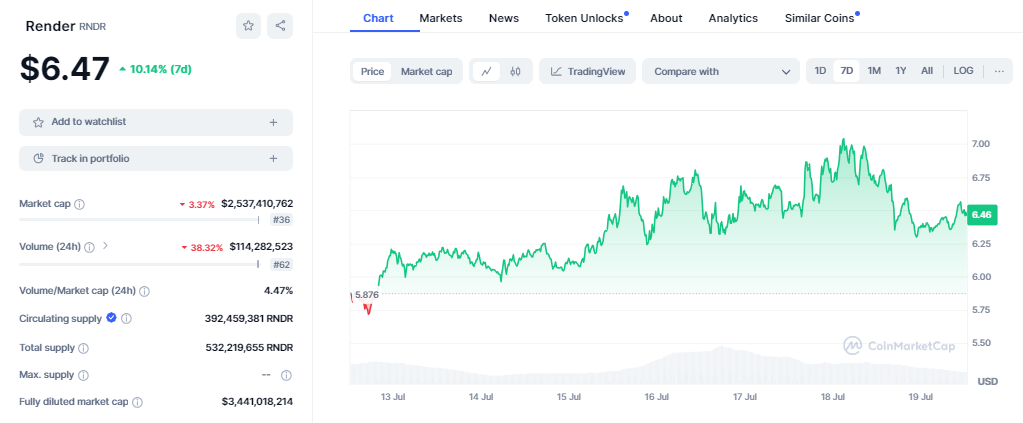Click Add to watchlist button

[x=156, y=122]
